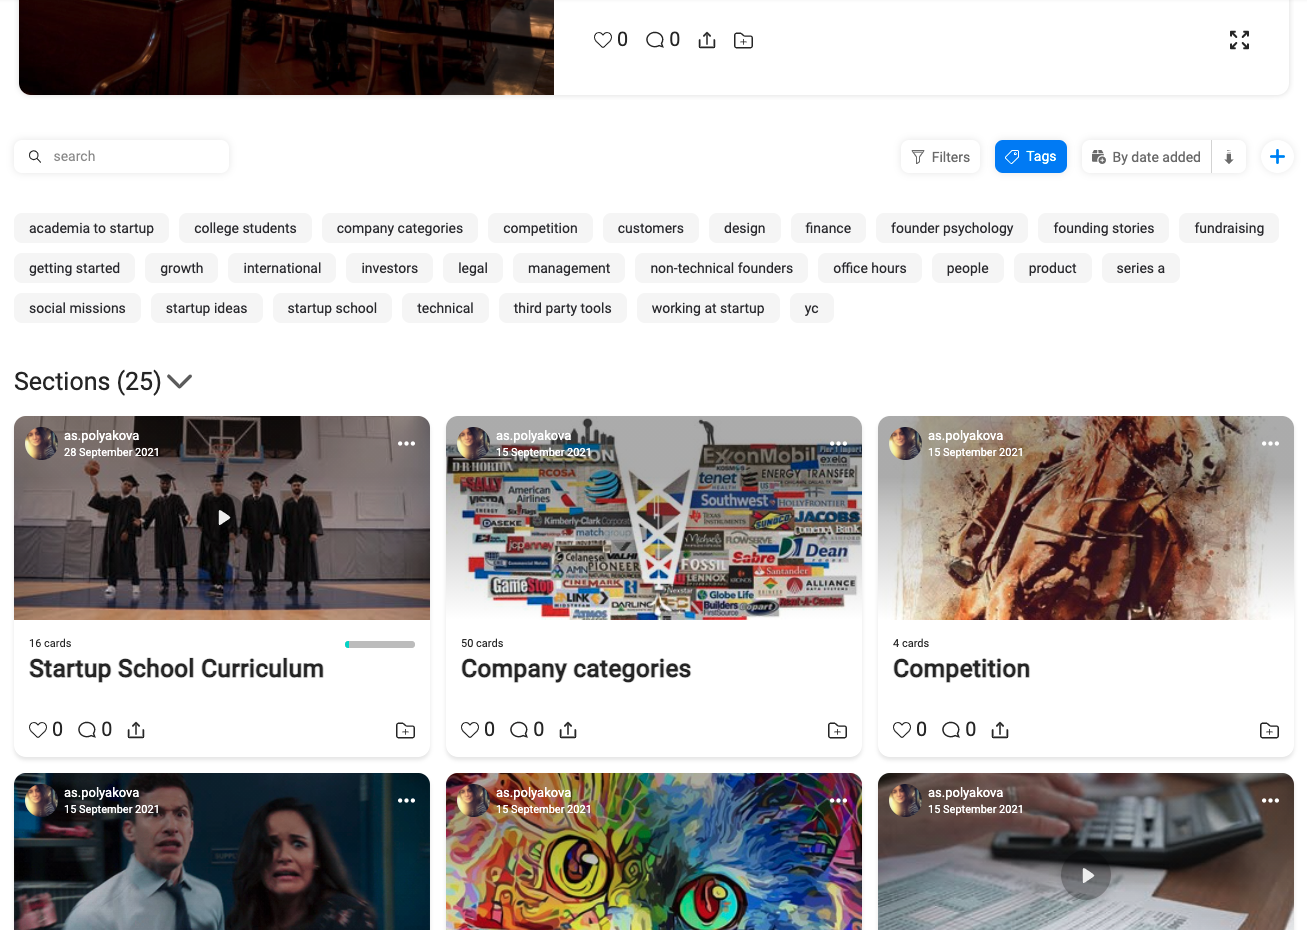Open the options menu on the Competition card
This screenshot has width=1307, height=930.
[x=1270, y=443]
